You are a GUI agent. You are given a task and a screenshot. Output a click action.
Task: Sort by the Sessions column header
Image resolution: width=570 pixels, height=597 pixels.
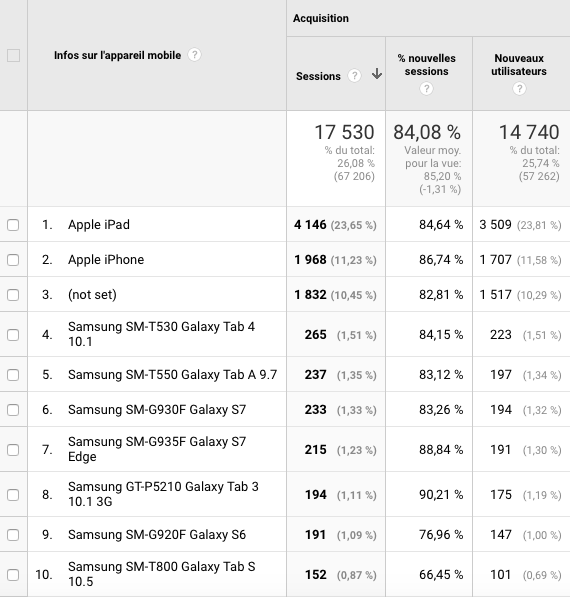click(x=318, y=76)
